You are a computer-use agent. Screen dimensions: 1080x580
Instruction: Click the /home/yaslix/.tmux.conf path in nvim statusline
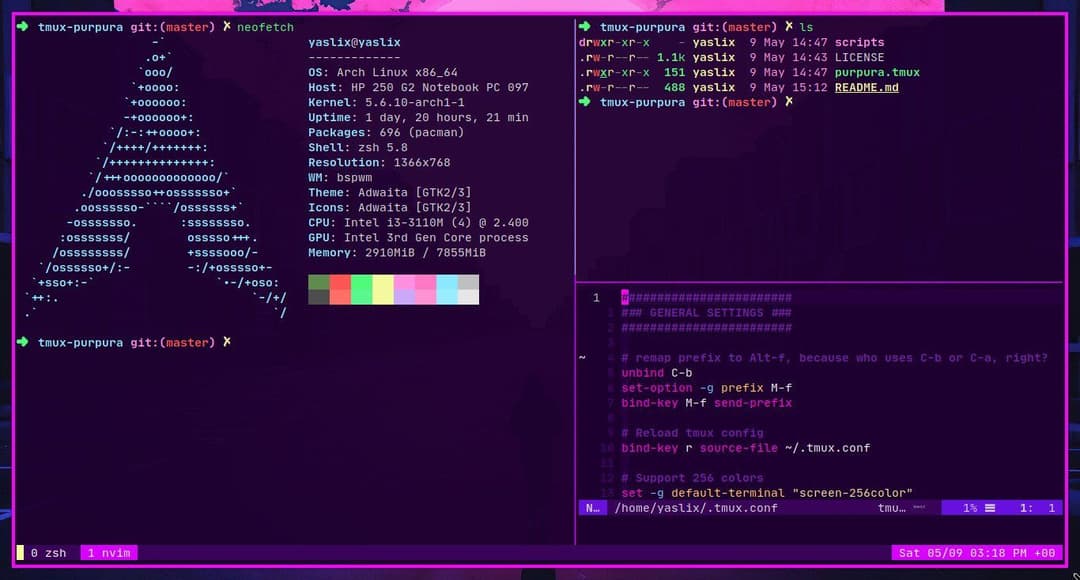tap(696, 508)
